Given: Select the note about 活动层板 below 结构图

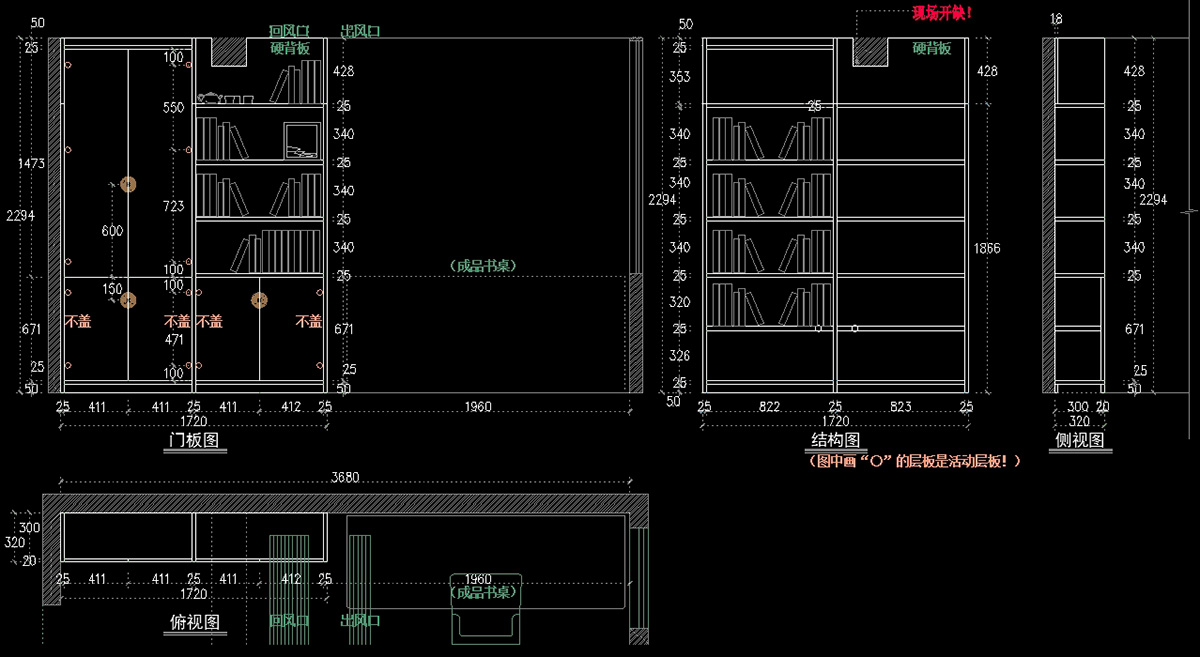Looking at the screenshot, I should pyautogui.click(x=915, y=461).
